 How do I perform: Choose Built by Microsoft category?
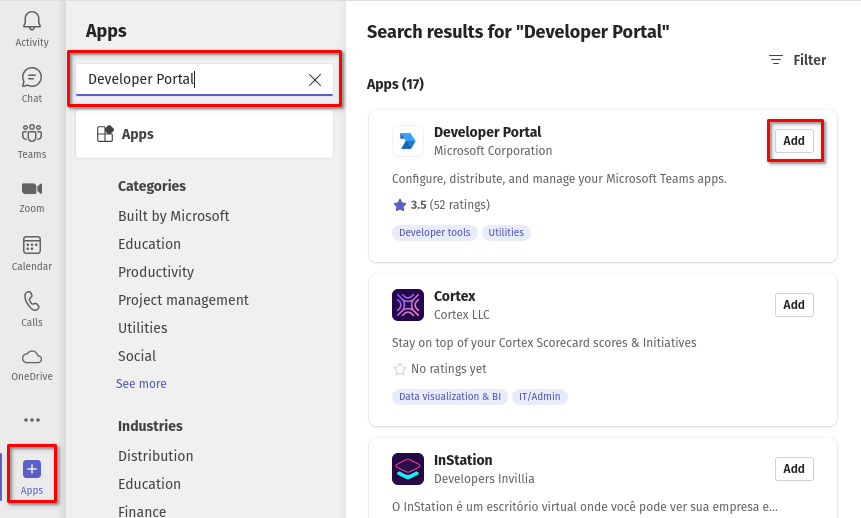[x=174, y=216]
